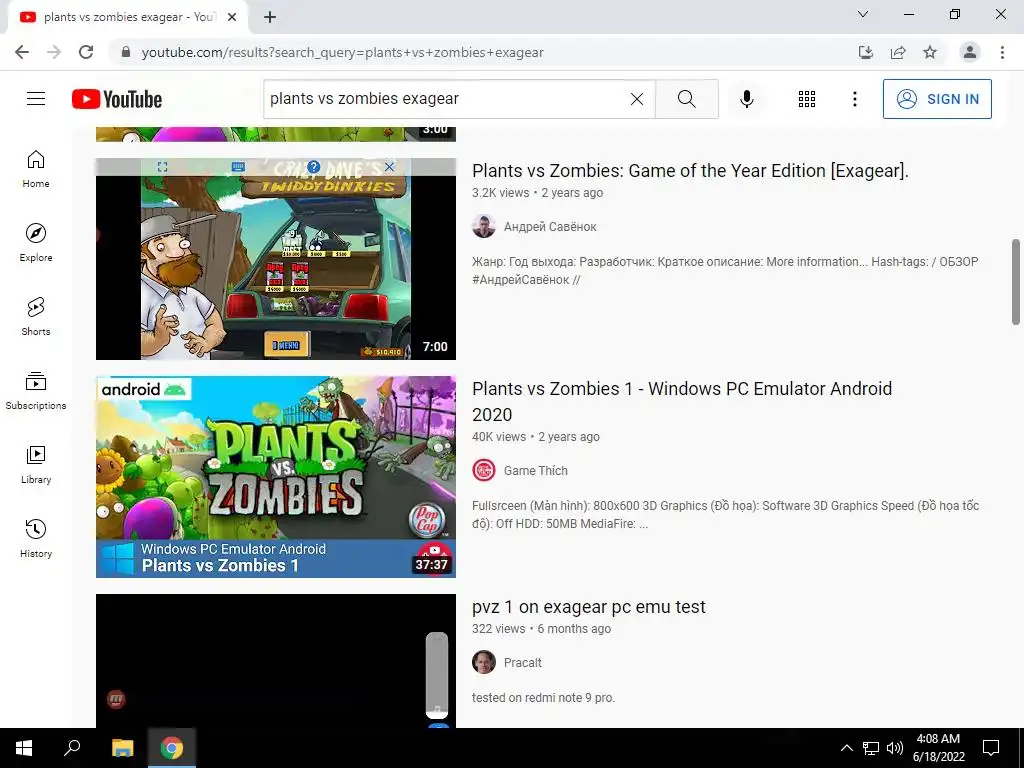Viewport: 1024px width, 768px height.
Task: Share this page via the address bar icon
Action: click(x=898, y=52)
